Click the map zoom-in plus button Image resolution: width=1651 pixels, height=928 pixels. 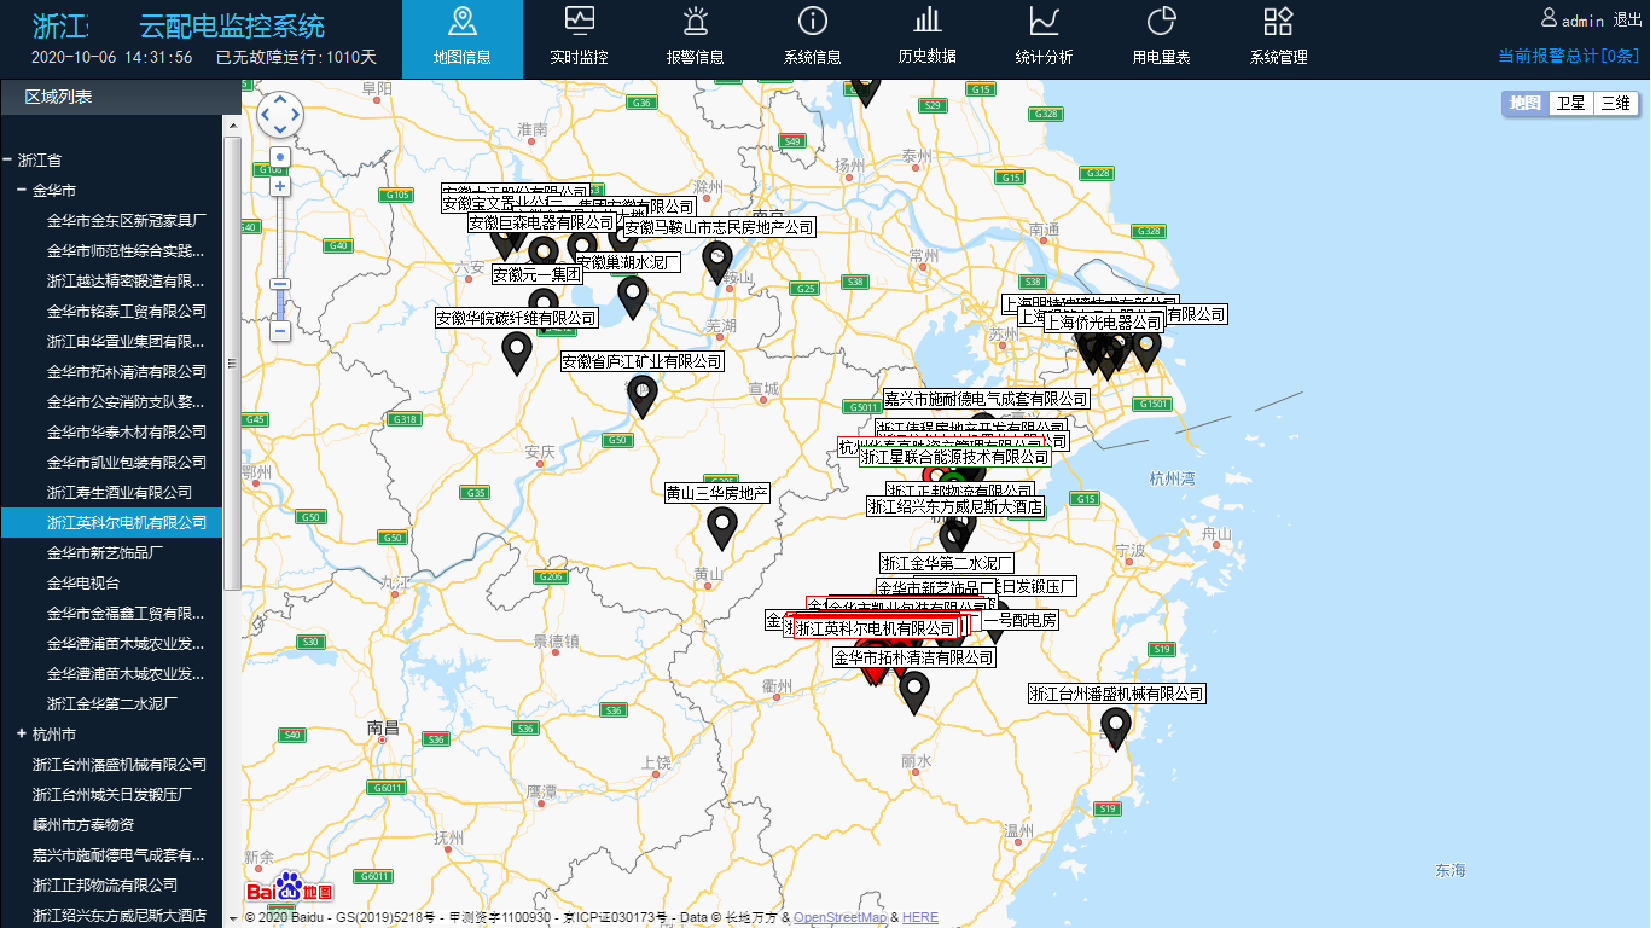(x=280, y=186)
